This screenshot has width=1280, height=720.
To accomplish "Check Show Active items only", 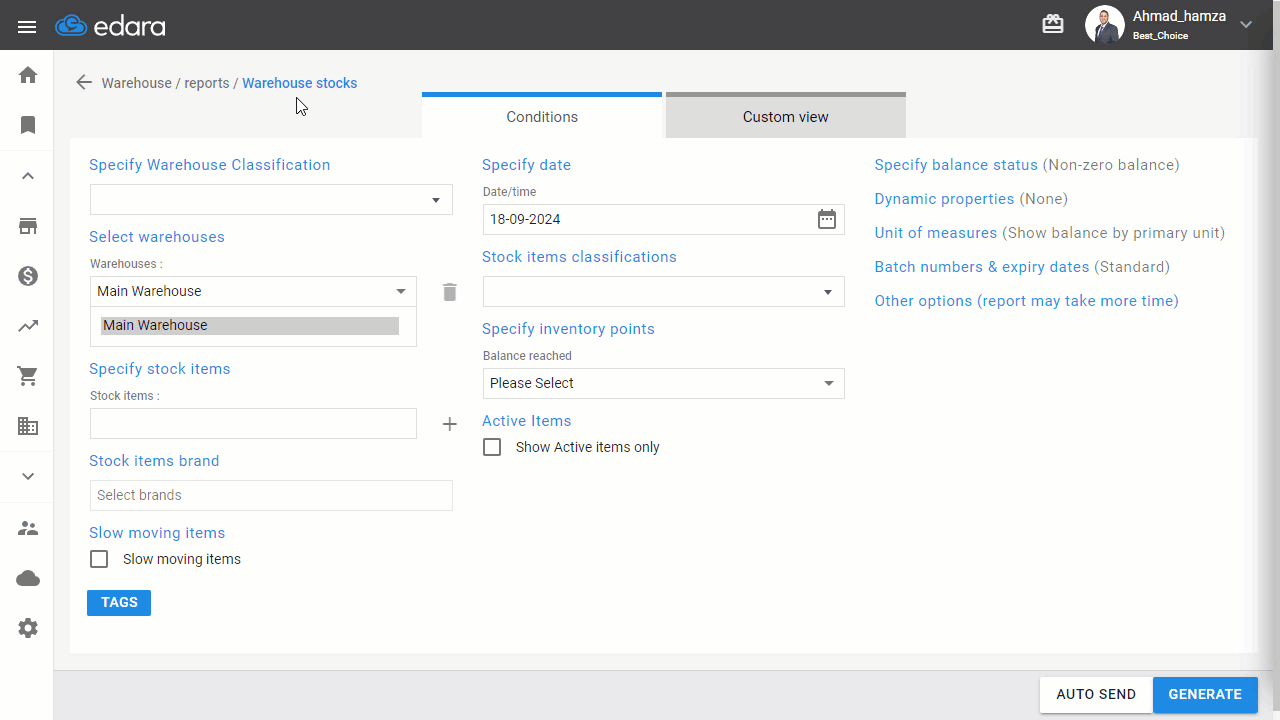I will coord(492,447).
